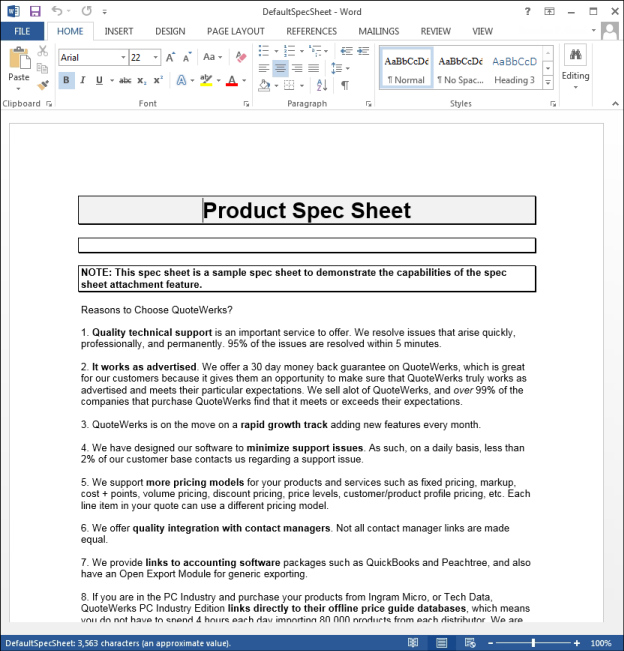
Task: Open the Change Case Aa dropdown
Action: pyautogui.click(x=213, y=57)
